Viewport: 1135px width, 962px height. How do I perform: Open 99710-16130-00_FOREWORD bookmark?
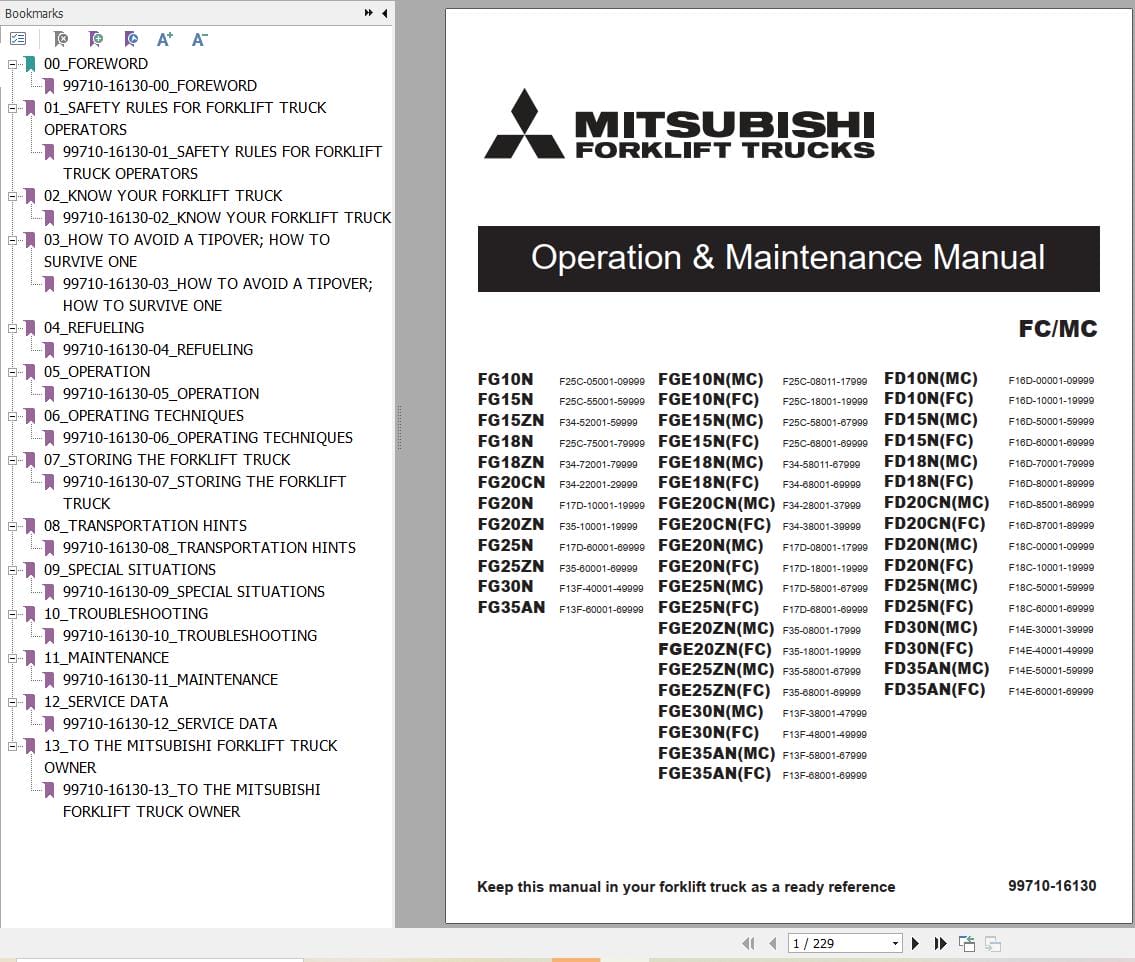click(x=159, y=85)
